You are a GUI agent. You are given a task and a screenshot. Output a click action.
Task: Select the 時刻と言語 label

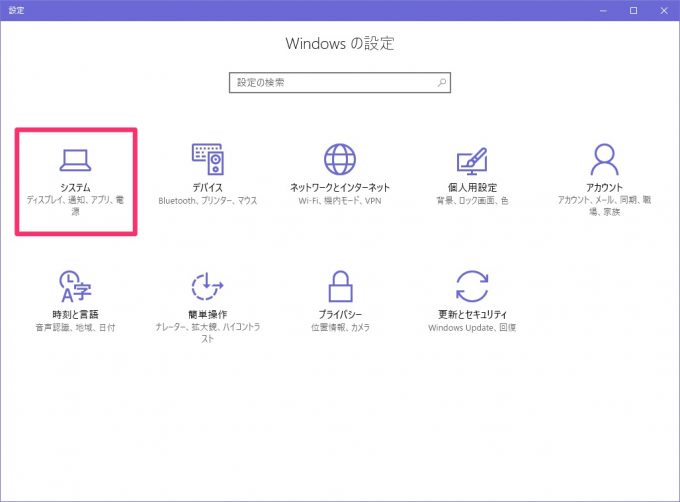75,314
